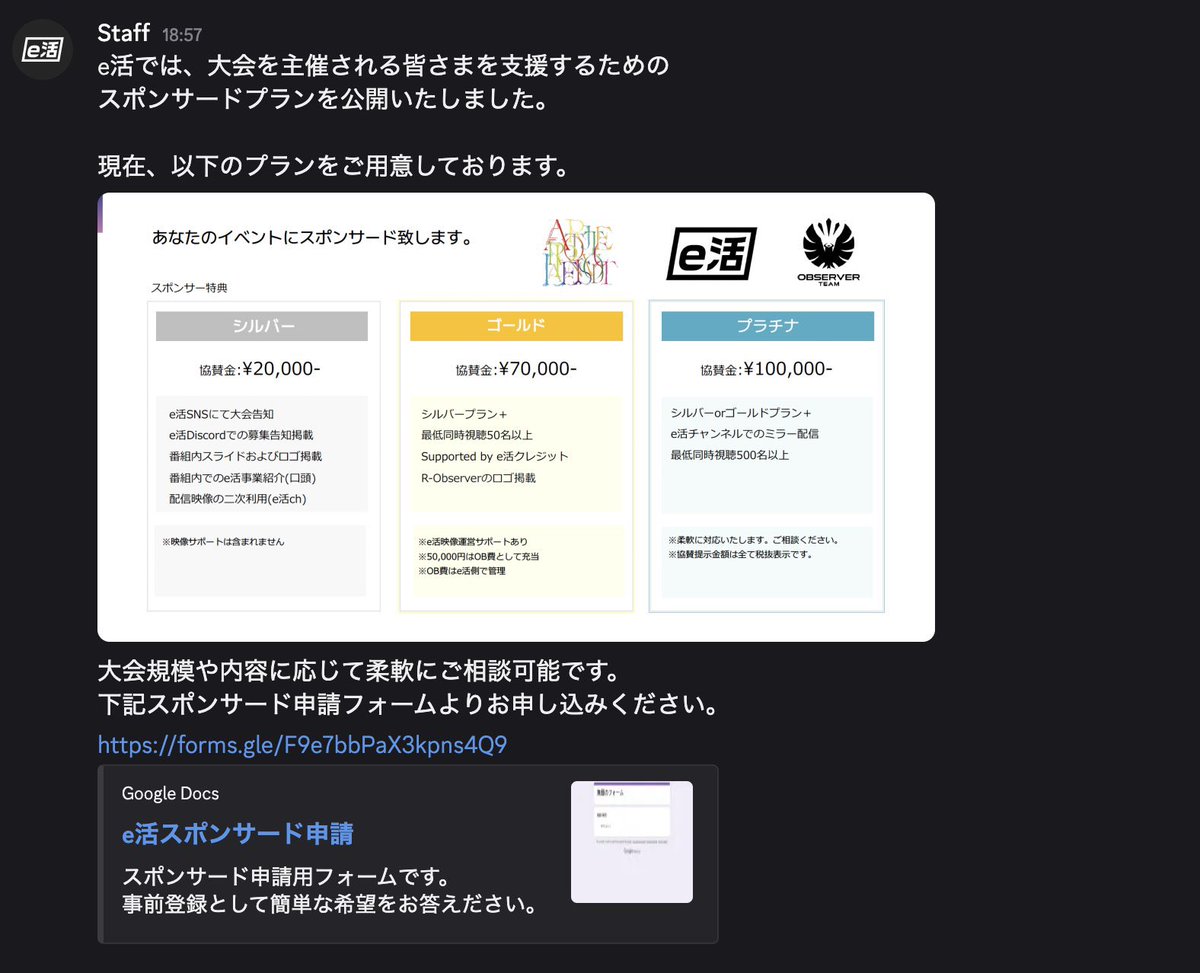Open the sponsor plan image attachment

(x=516, y=417)
